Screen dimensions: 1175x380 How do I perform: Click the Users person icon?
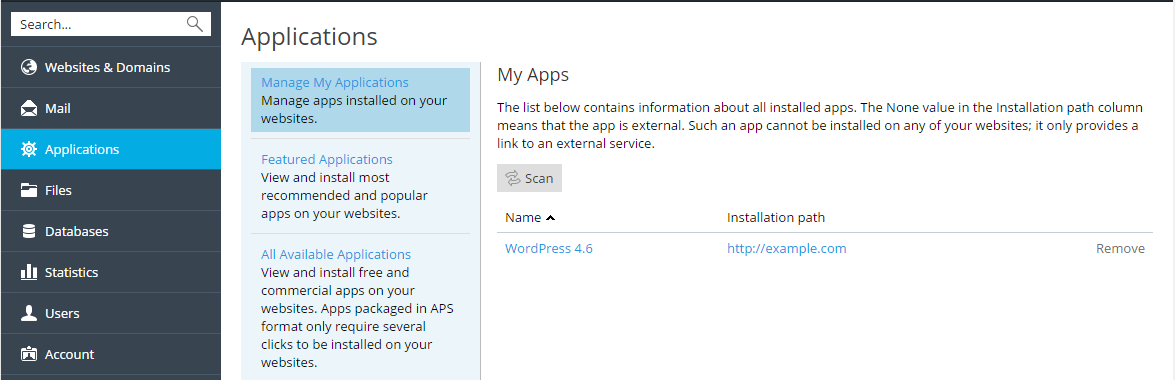[29, 313]
